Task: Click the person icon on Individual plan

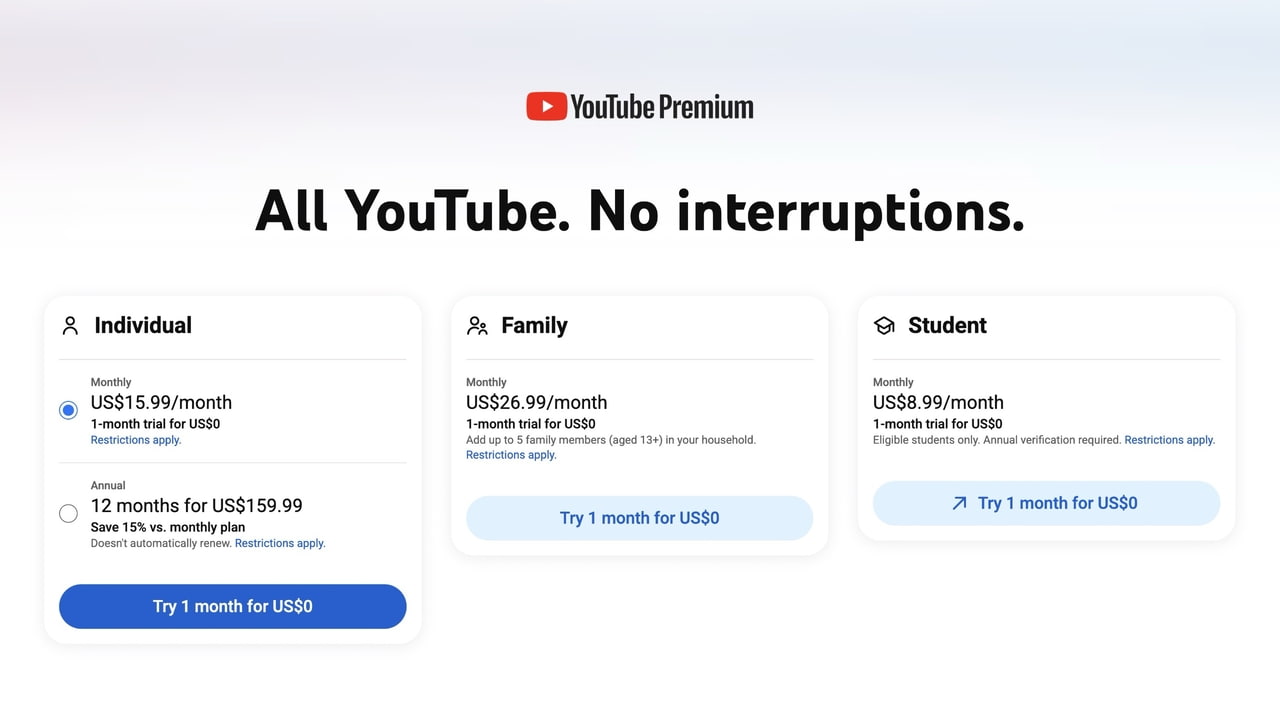Action: click(x=68, y=325)
